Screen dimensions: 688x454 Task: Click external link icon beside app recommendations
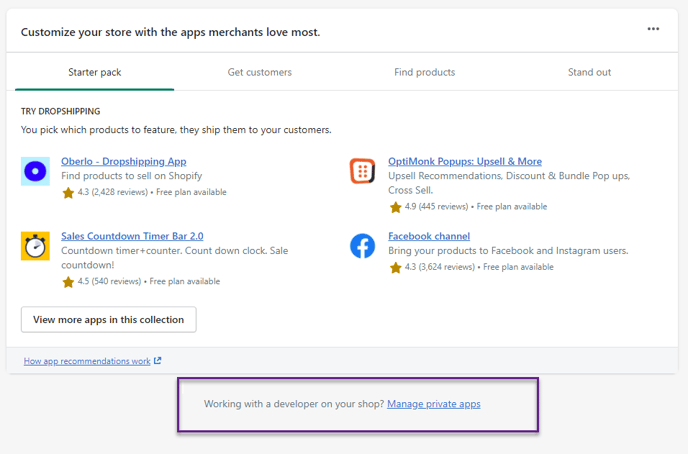(x=158, y=361)
